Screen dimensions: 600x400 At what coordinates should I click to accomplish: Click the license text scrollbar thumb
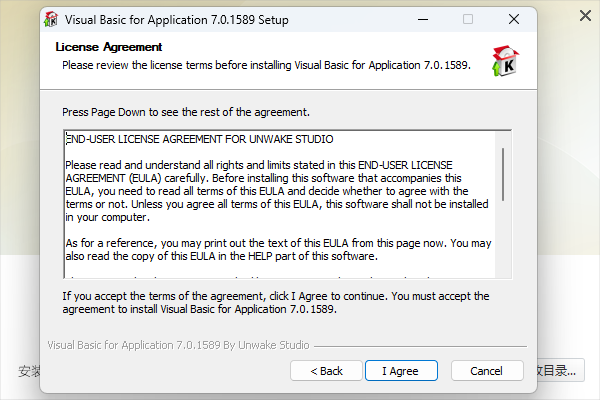[x=502, y=176]
